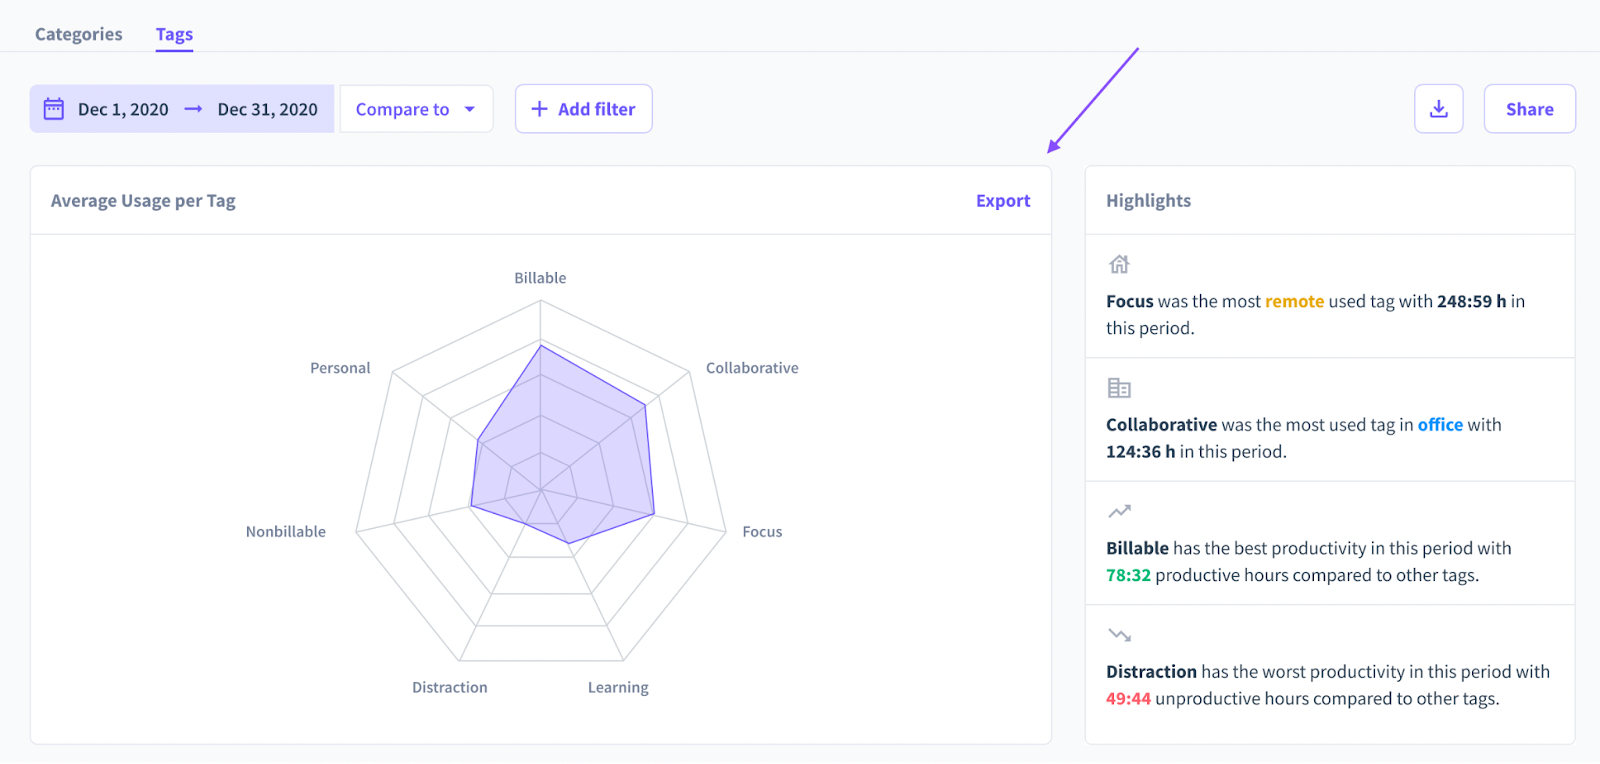Click the Billable label on radar chart

click(540, 278)
